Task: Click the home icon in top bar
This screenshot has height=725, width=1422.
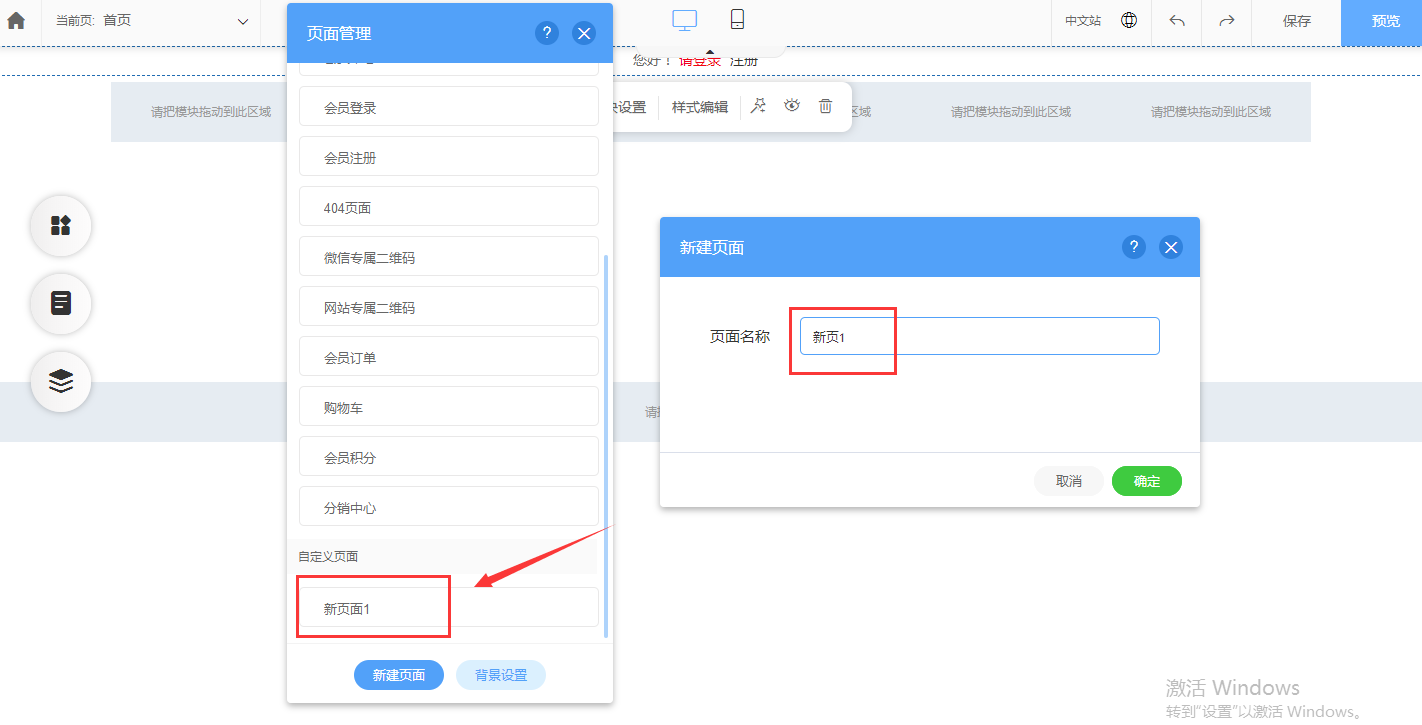Action: point(17,21)
